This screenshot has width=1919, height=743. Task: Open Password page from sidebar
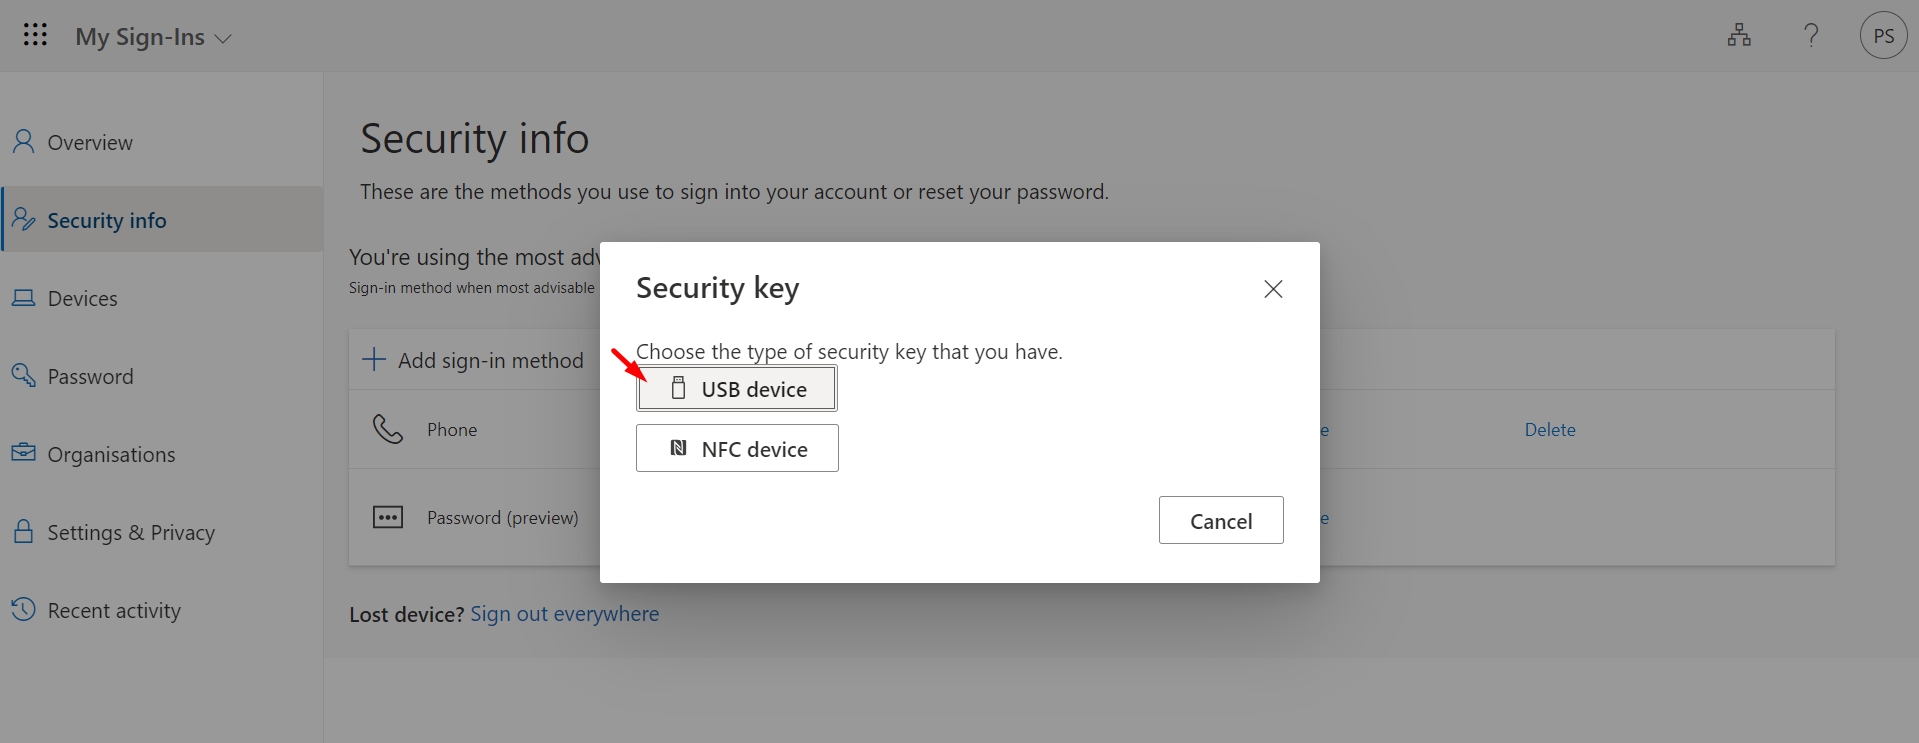click(x=90, y=376)
